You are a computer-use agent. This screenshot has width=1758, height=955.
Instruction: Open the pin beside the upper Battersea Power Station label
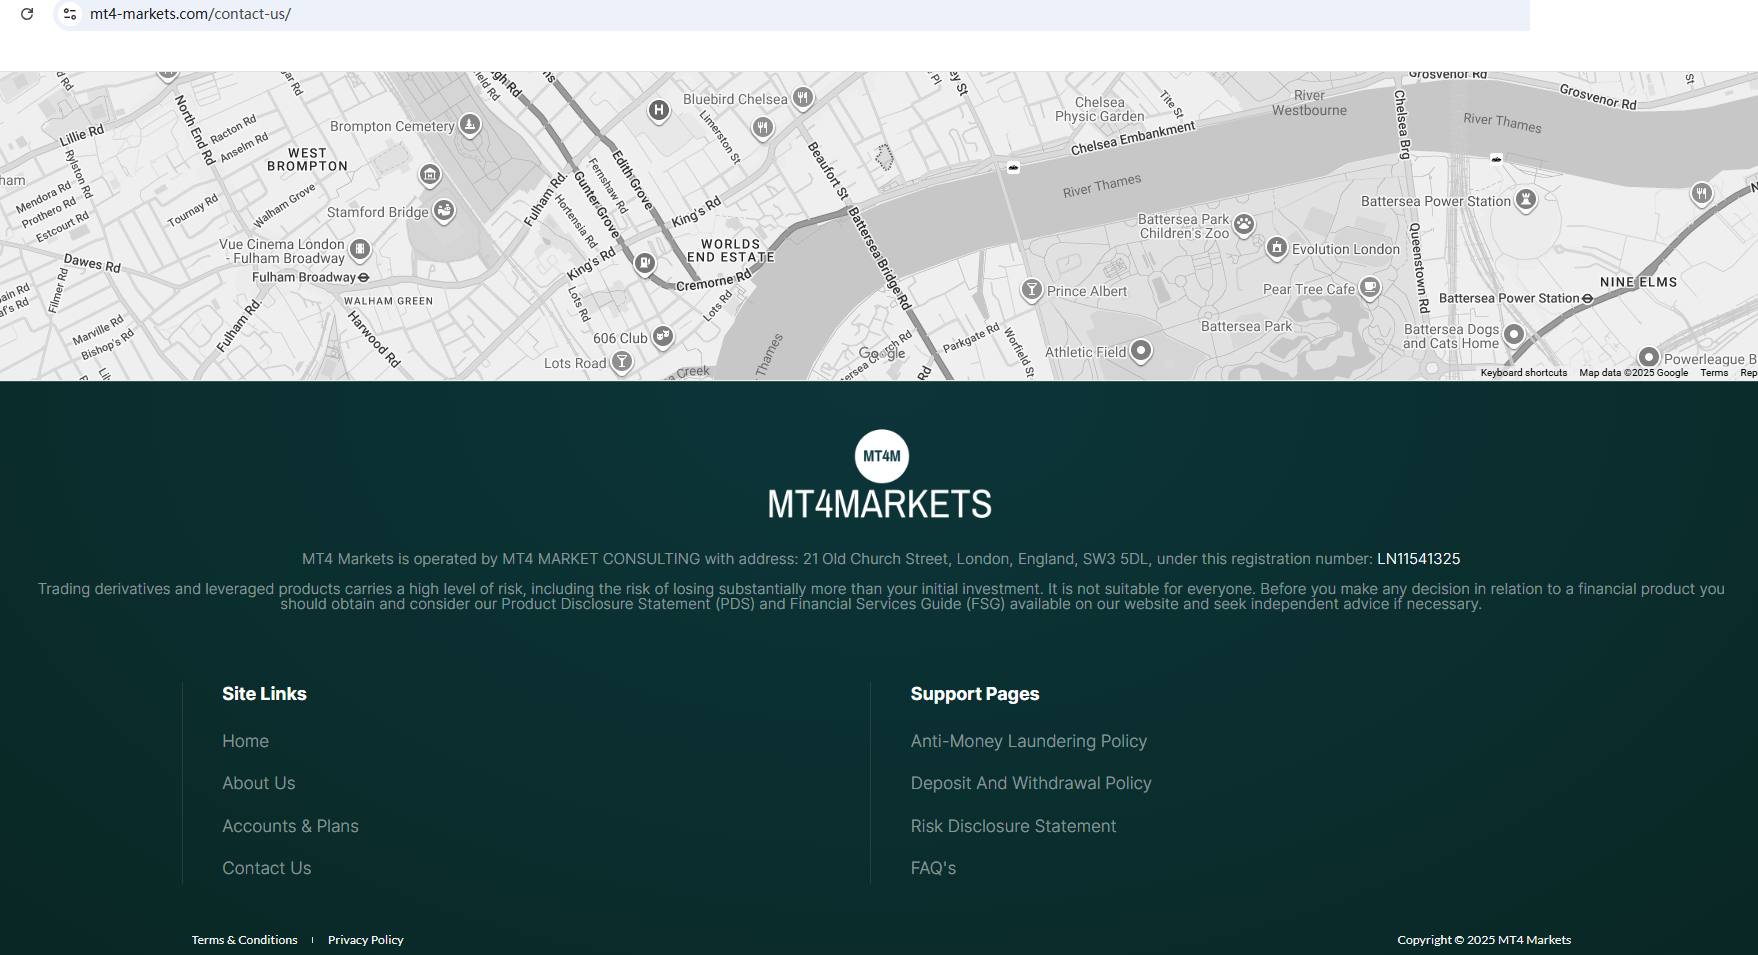click(1526, 200)
